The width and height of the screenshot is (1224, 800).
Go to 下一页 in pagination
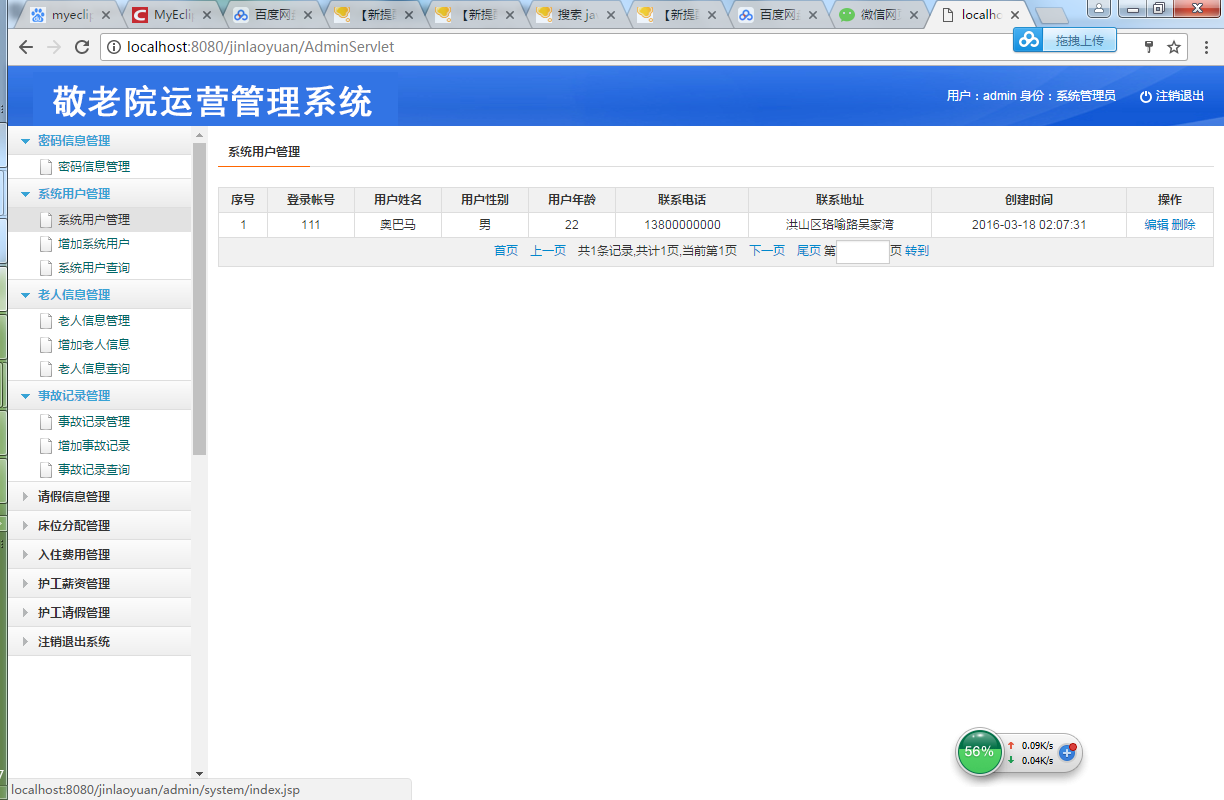click(x=767, y=251)
